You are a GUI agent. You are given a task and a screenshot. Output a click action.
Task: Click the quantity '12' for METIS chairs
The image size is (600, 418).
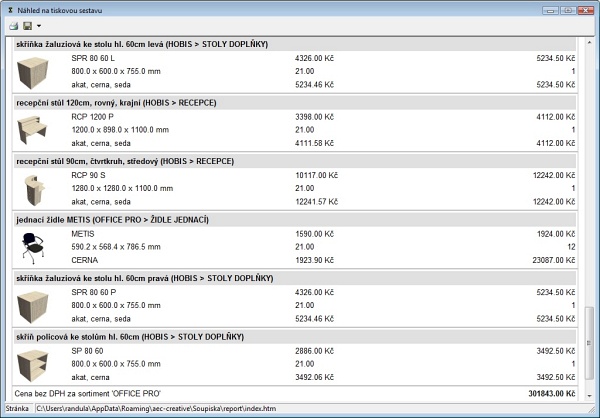tap(571, 247)
